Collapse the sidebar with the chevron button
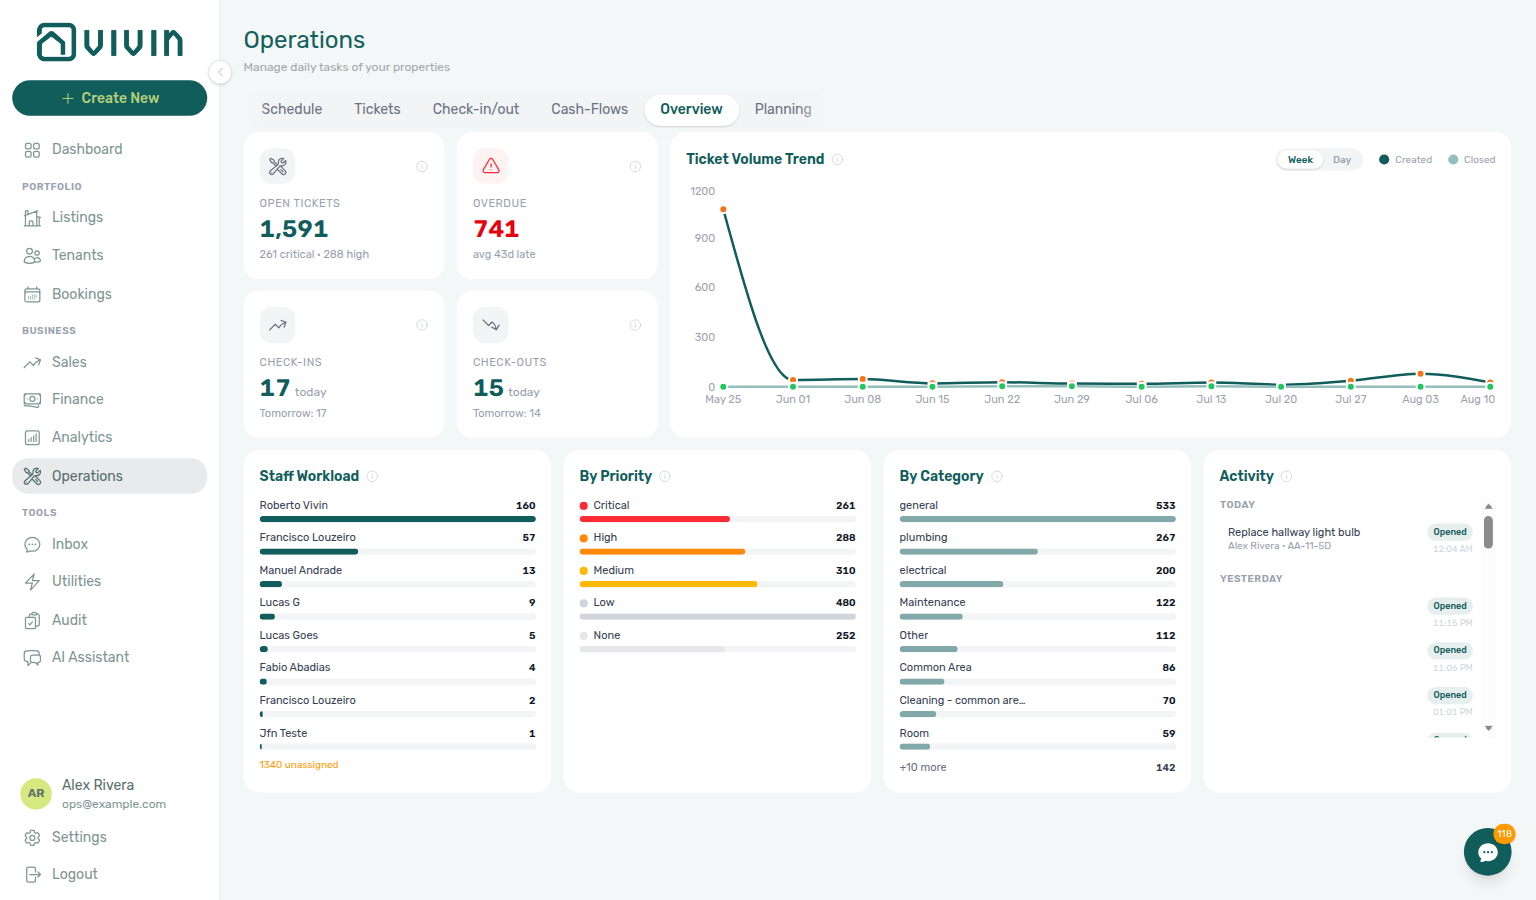 pyautogui.click(x=220, y=71)
